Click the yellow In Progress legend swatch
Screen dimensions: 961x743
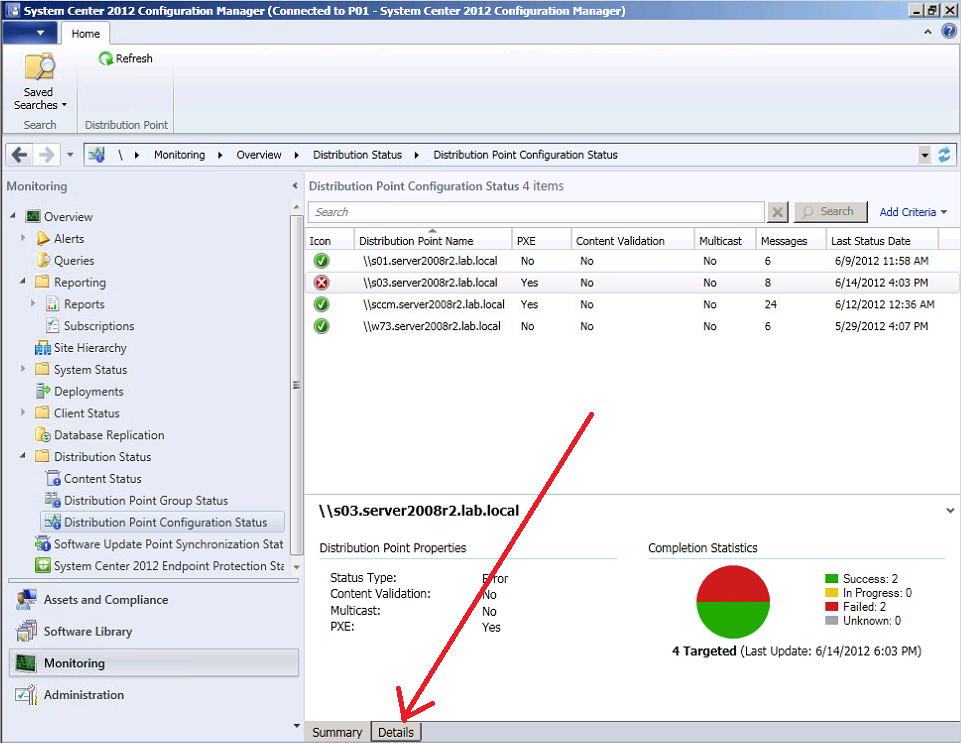click(x=832, y=592)
